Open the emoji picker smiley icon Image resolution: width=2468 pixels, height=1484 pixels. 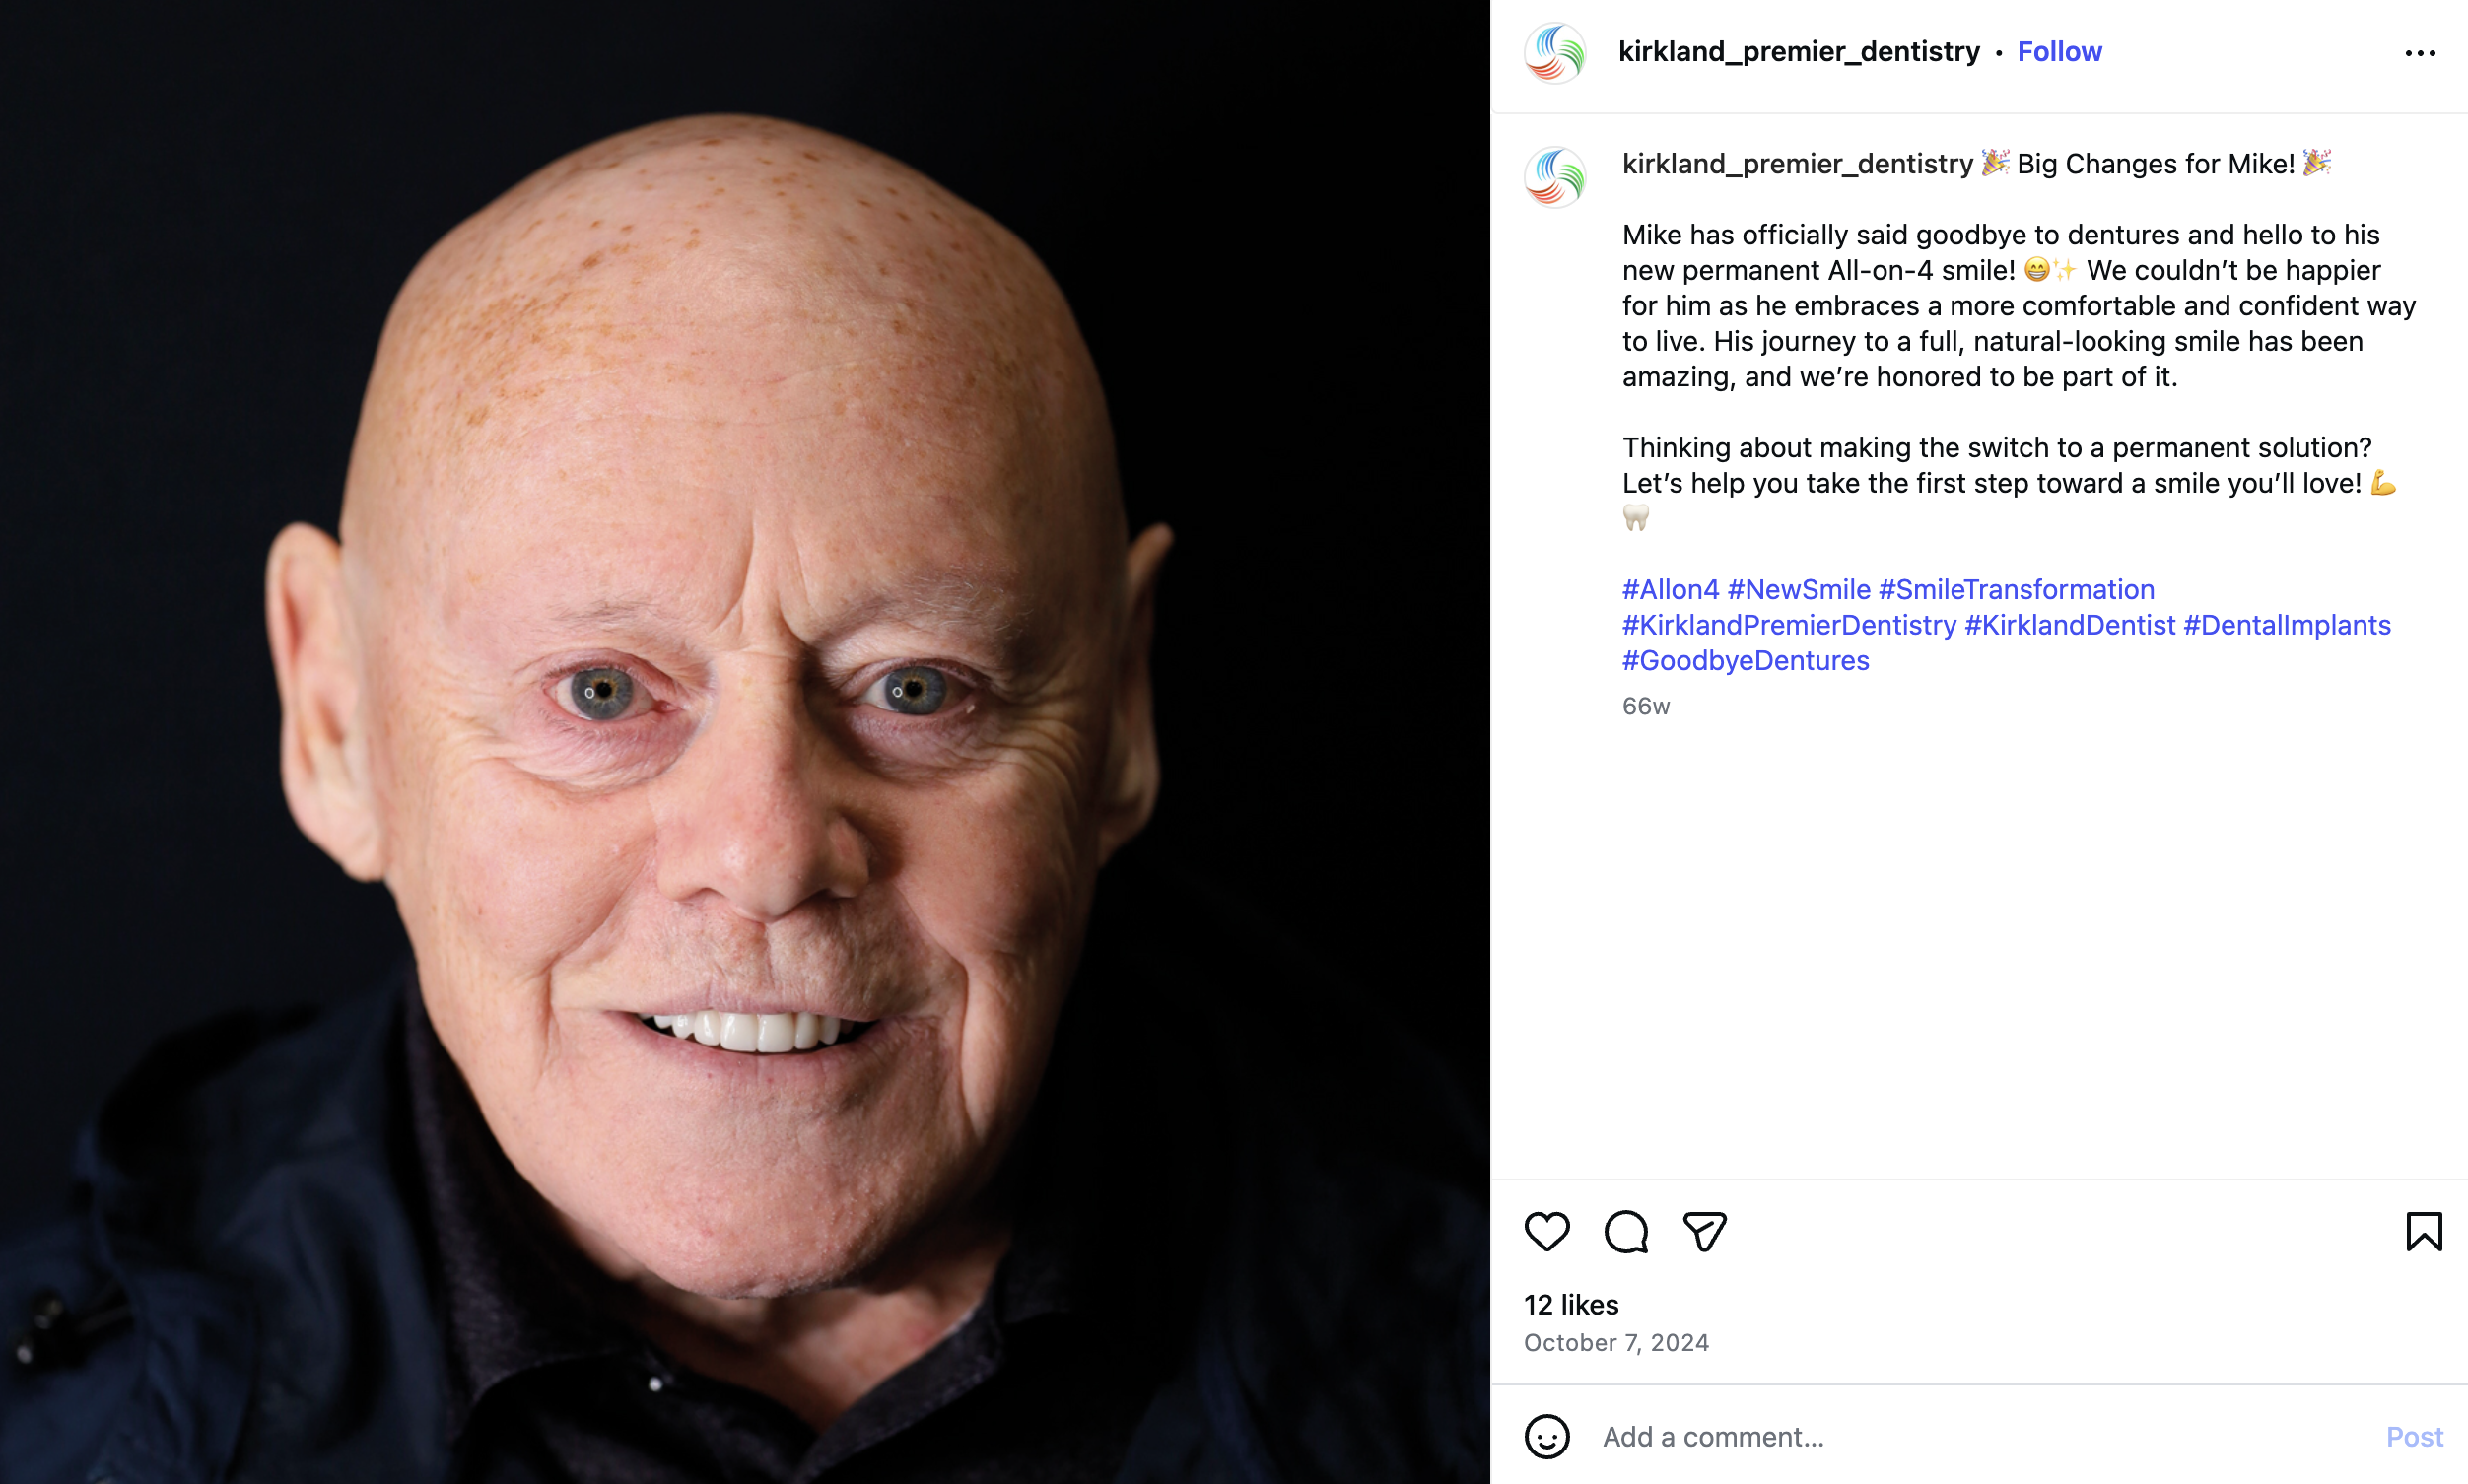[x=1546, y=1436]
